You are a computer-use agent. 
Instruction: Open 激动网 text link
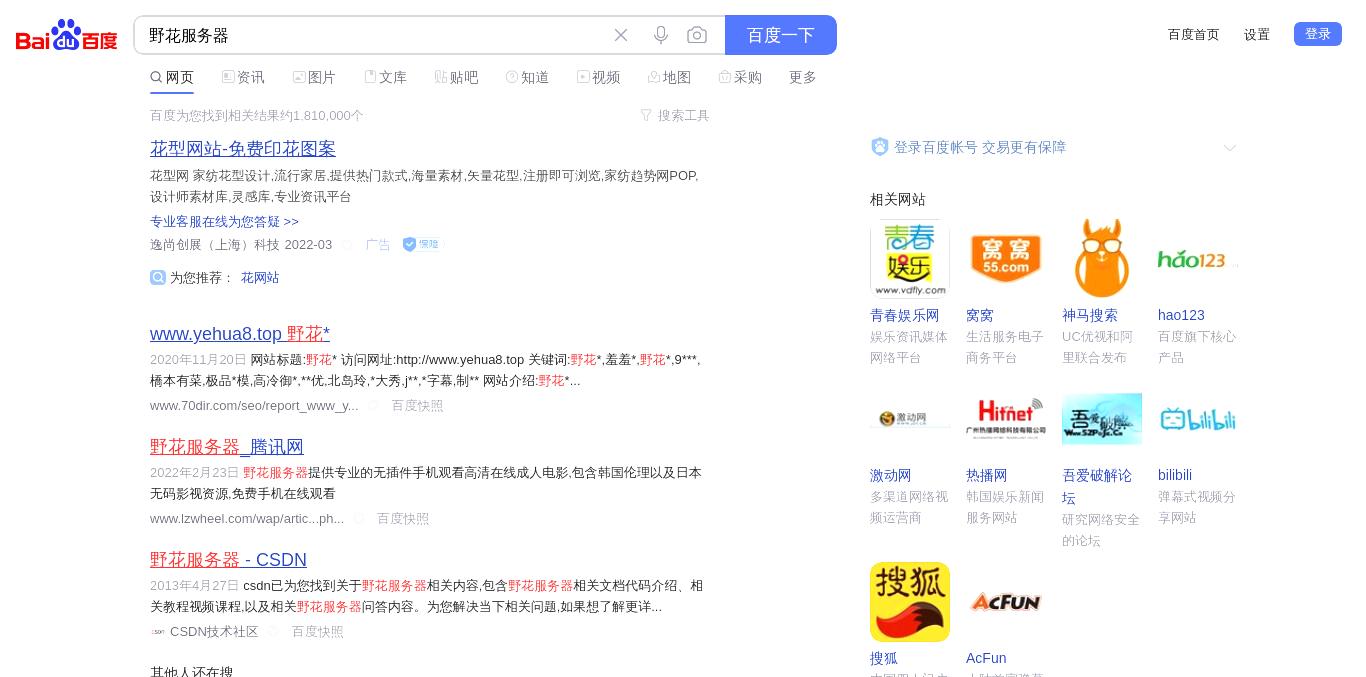891,475
